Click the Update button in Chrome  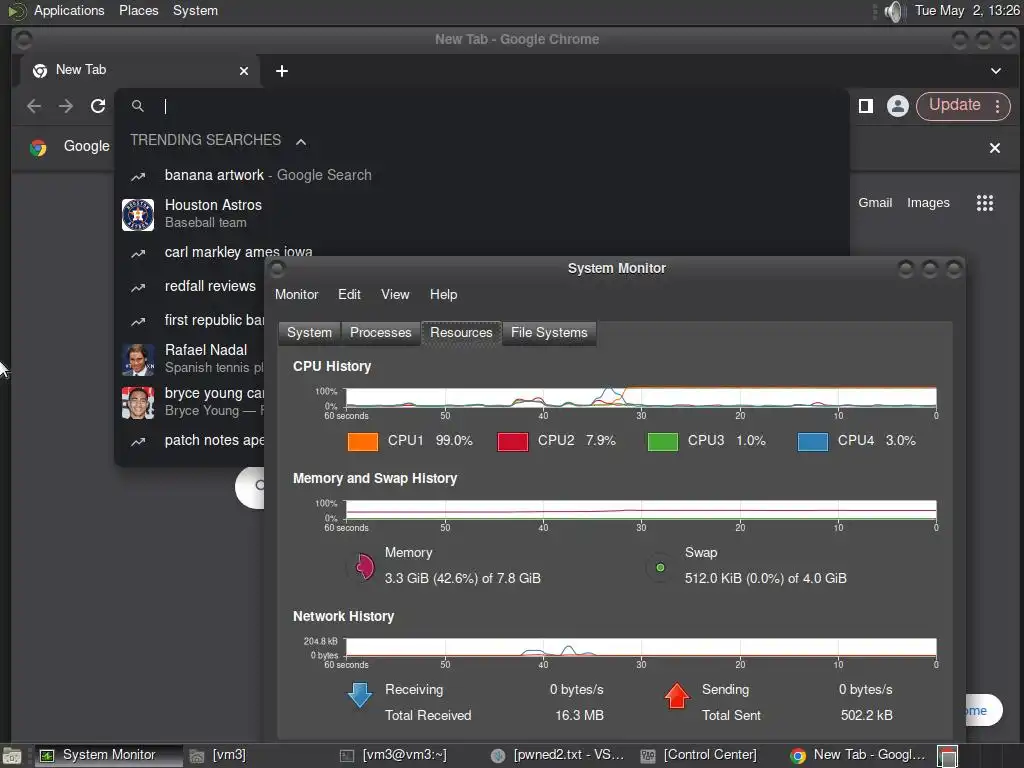[x=954, y=105]
